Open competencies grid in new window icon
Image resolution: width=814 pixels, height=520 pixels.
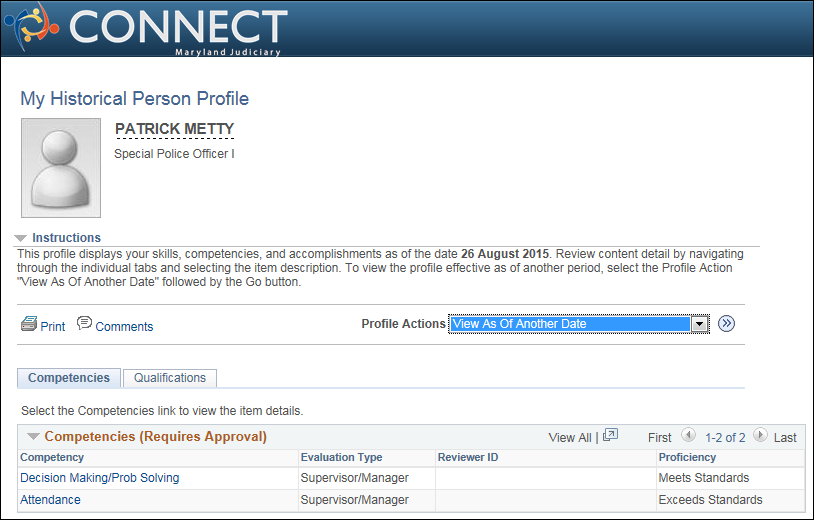click(610, 435)
